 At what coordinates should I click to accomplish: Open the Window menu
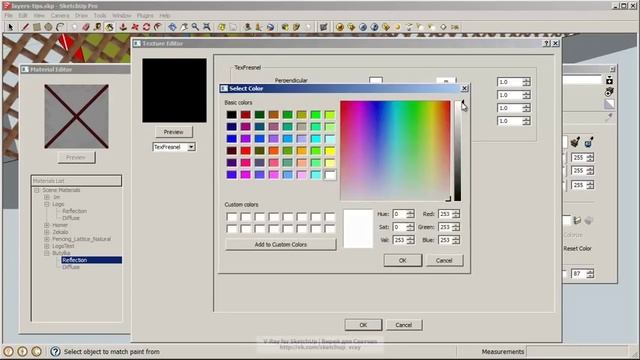click(121, 16)
